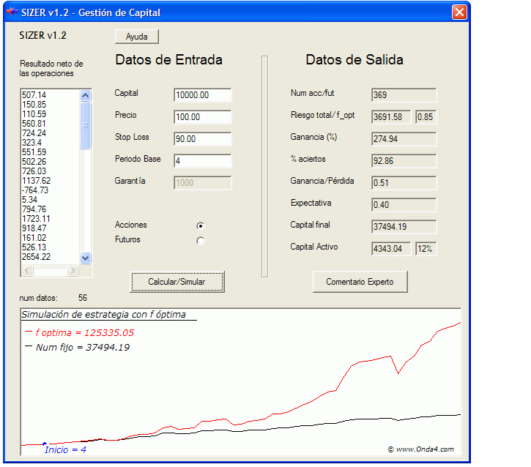Select list value 150.85
This screenshot has width=531, height=467.
[34, 104]
